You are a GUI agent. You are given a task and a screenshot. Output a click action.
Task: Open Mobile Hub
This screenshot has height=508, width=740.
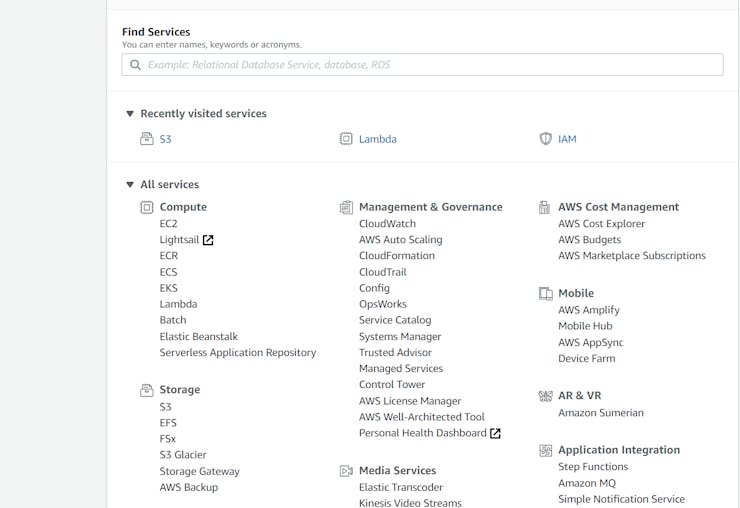tap(585, 326)
